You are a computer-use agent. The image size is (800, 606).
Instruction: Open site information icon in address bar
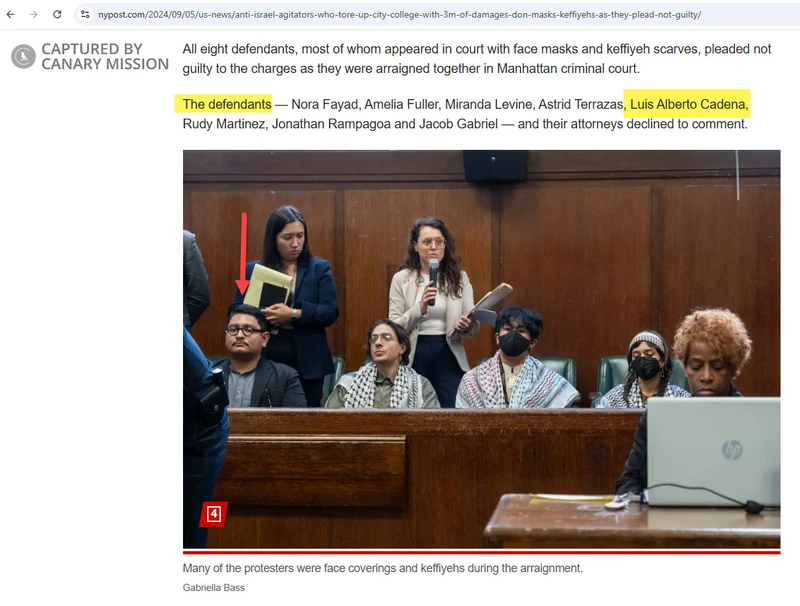click(85, 15)
